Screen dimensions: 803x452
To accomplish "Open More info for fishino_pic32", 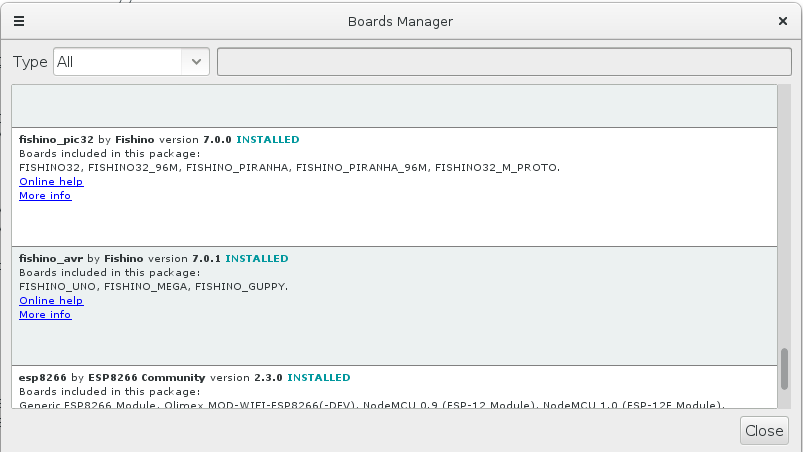I will [x=45, y=196].
